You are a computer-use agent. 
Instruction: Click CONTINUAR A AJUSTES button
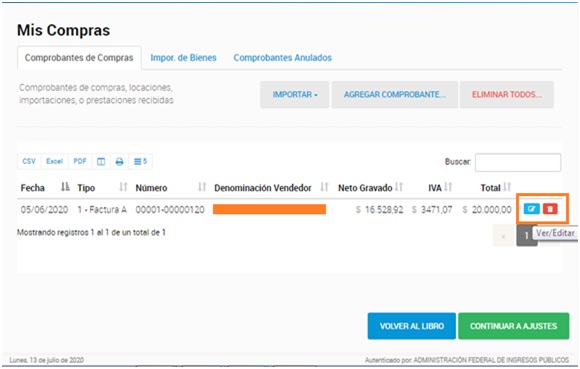click(x=513, y=326)
